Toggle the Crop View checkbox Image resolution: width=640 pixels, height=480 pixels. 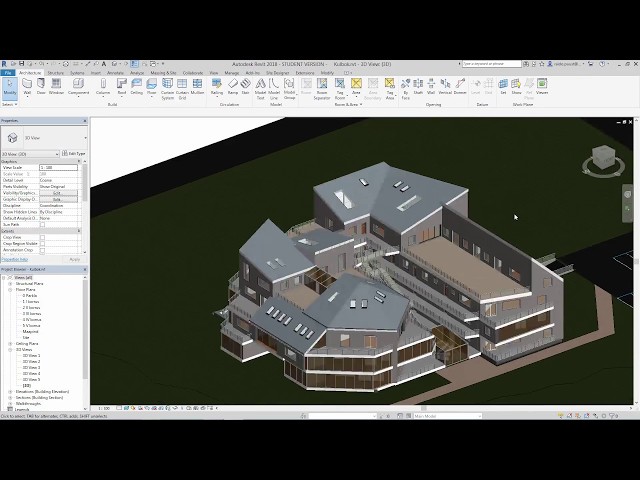tap(42, 238)
